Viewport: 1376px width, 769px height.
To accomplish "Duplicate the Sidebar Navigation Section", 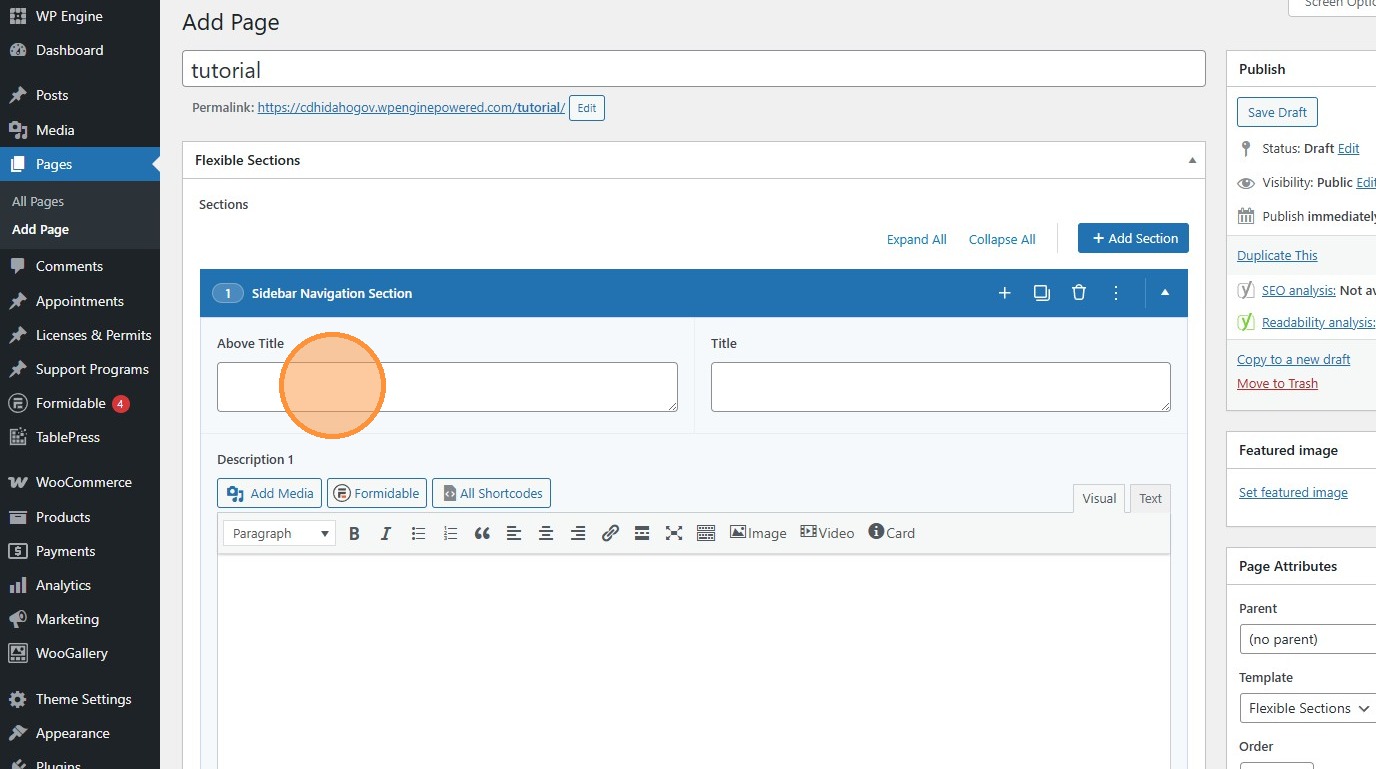I will coord(1042,293).
